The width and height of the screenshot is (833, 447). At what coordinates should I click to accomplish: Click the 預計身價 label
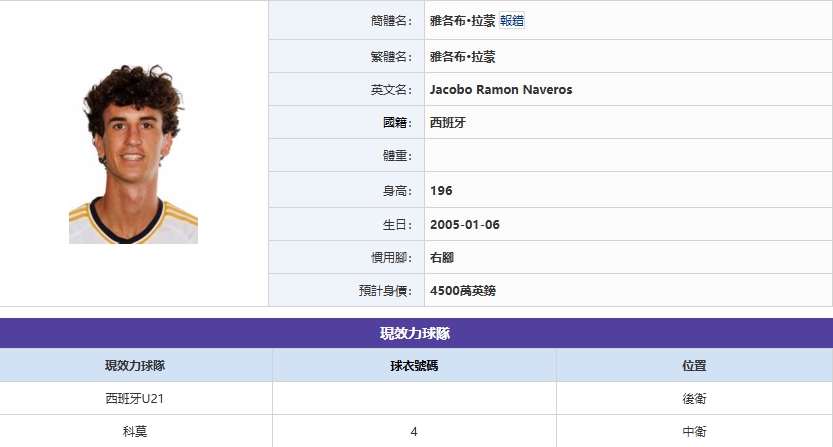click(x=386, y=291)
